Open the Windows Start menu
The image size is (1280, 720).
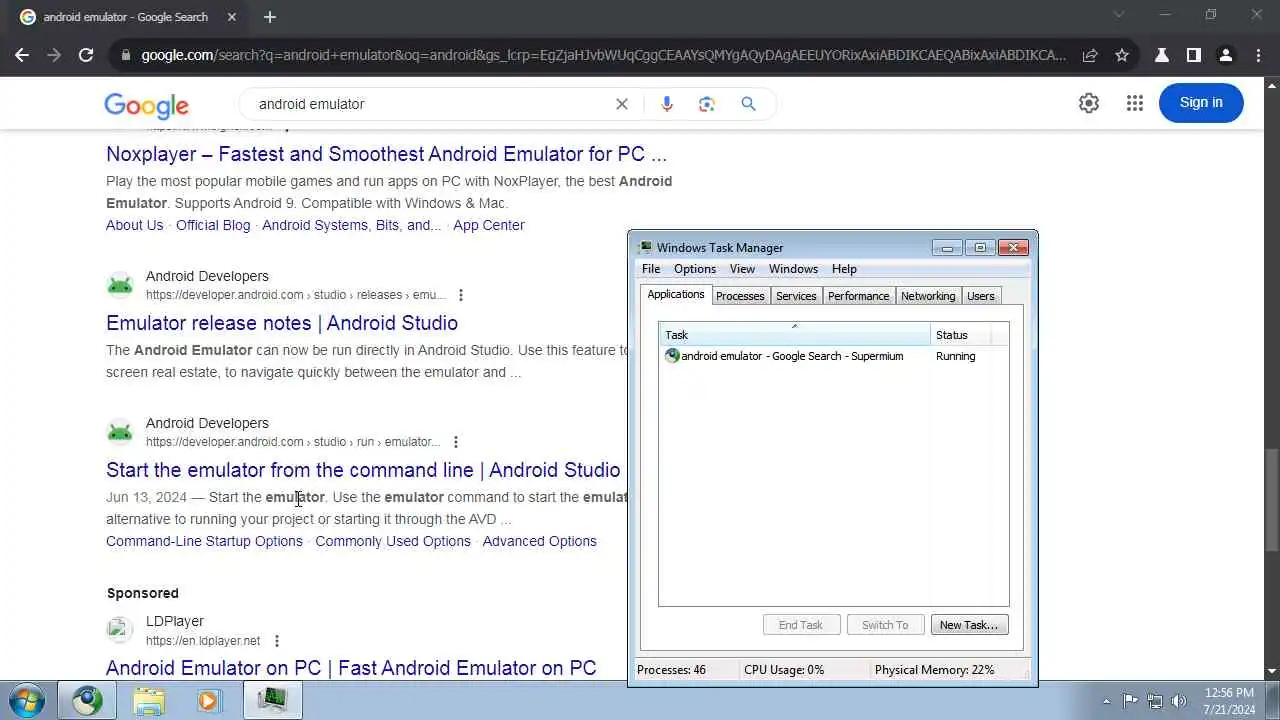click(x=25, y=700)
